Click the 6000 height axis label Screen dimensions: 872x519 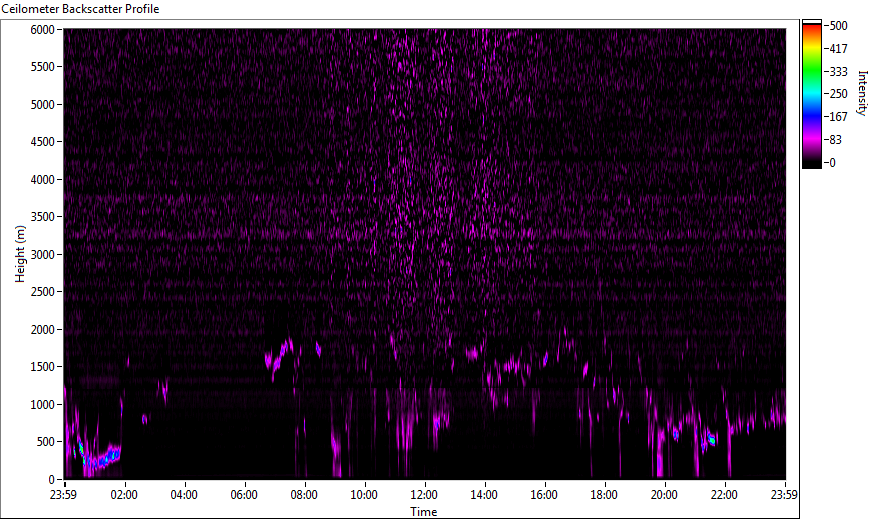pos(42,29)
